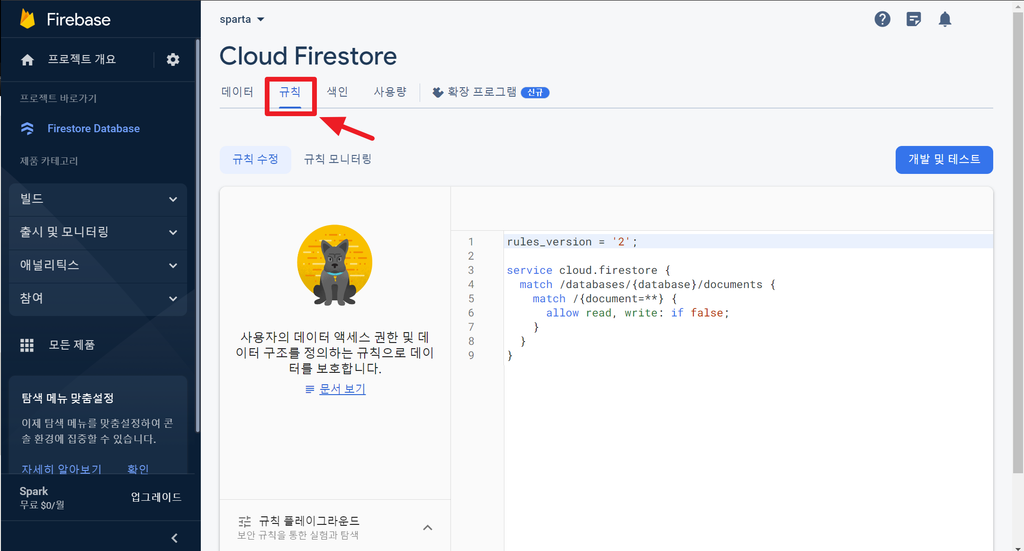Click the Firebase flame logo

click(x=27, y=19)
